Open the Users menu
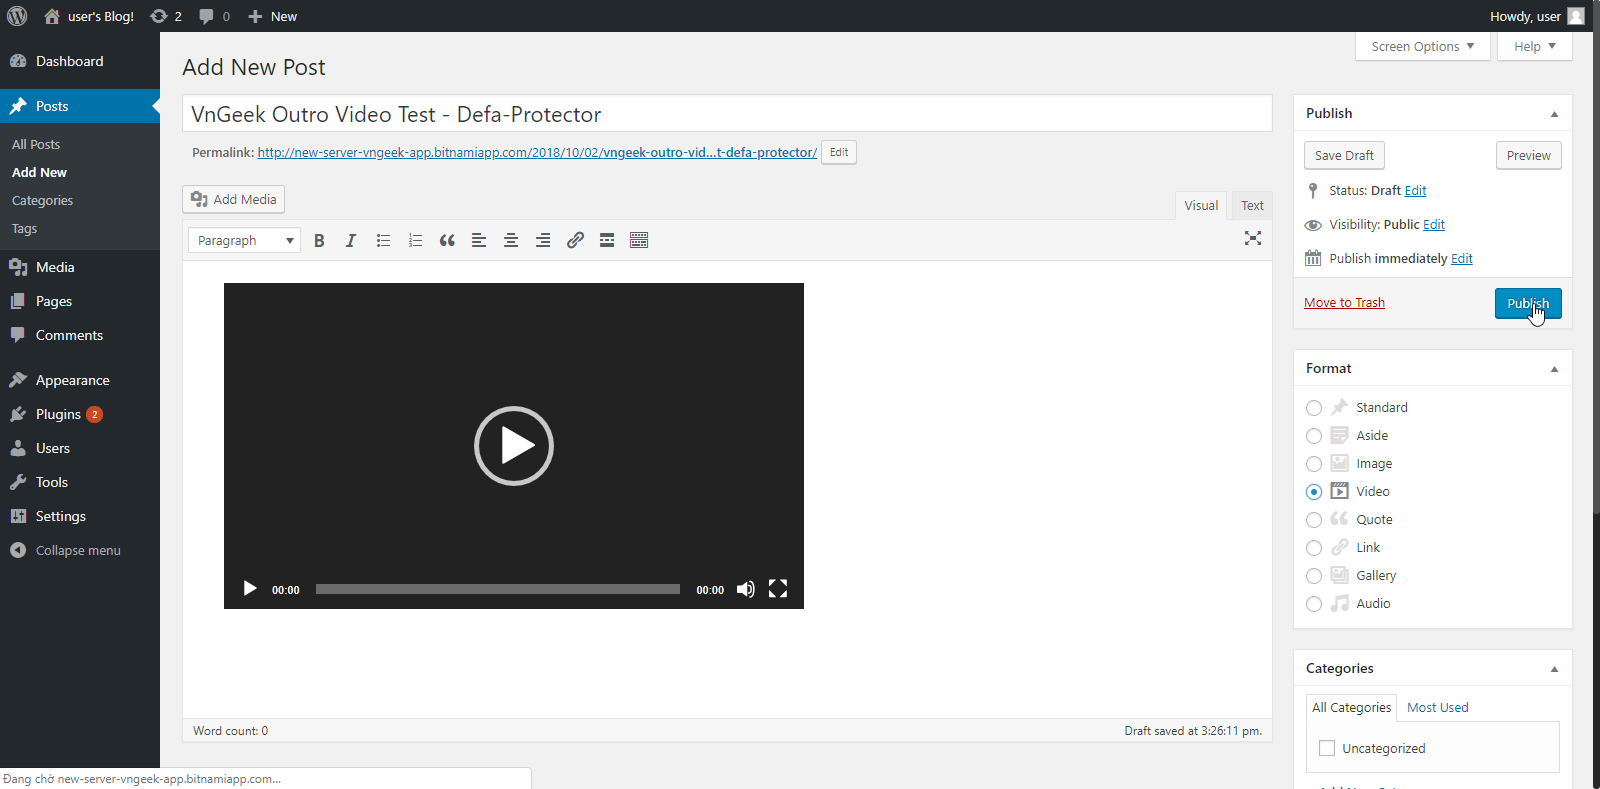Screen dimensions: 1600x789 point(80,448)
